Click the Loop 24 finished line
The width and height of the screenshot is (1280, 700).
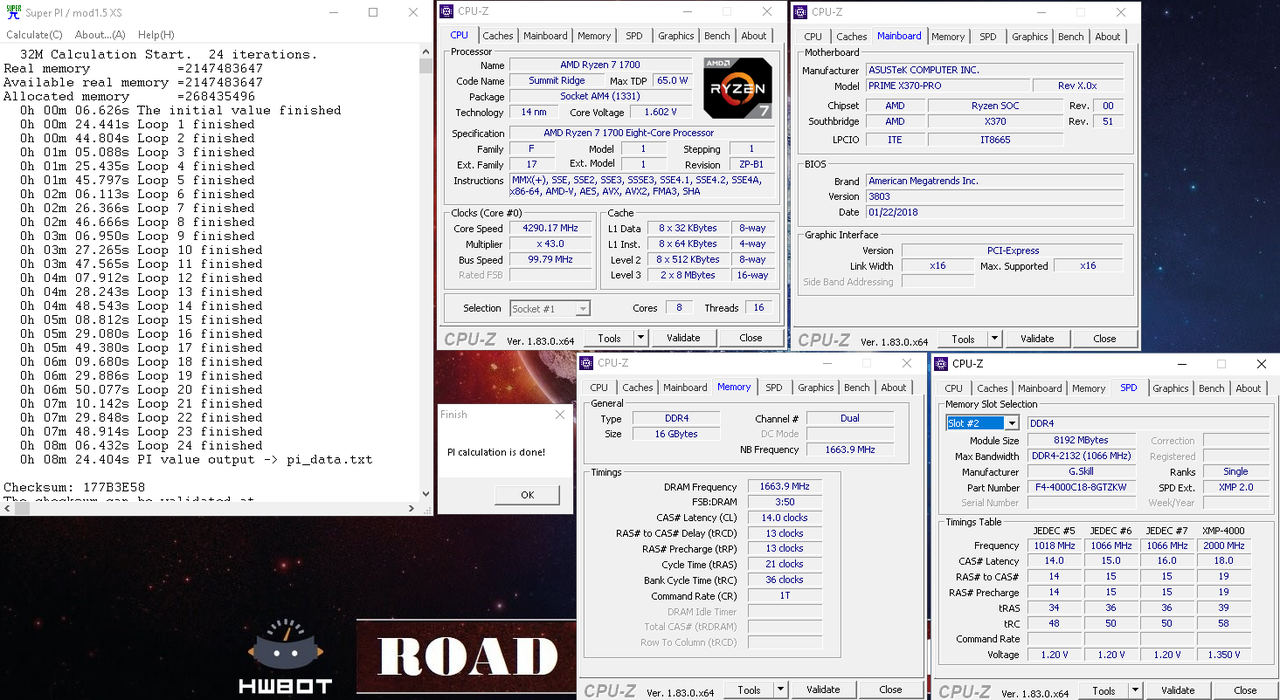(x=141, y=446)
